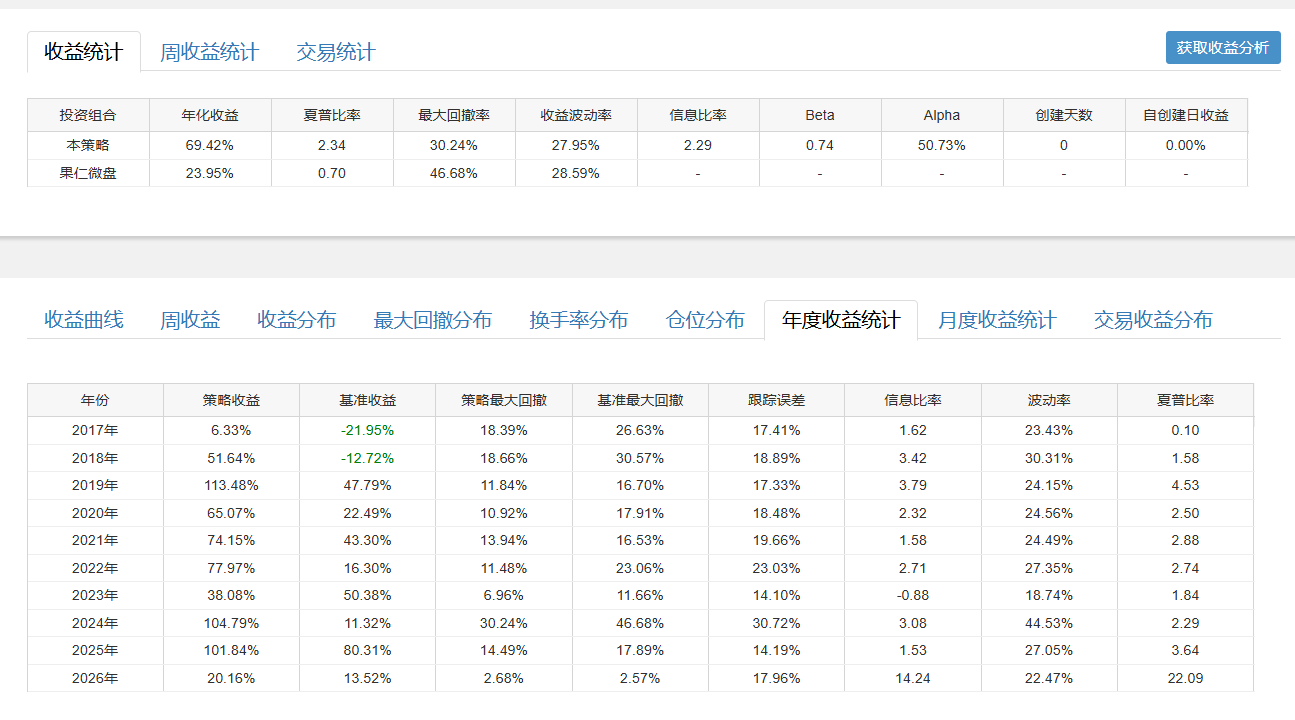Viewport: 1295px width, 720px height.
Task: Click the 基准收益 column header
Action: click(x=368, y=400)
